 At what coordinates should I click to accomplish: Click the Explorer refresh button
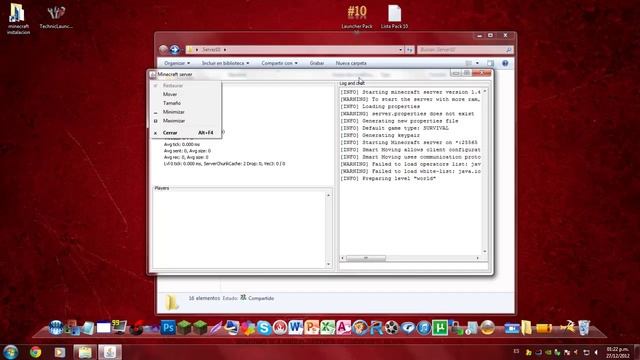point(409,50)
